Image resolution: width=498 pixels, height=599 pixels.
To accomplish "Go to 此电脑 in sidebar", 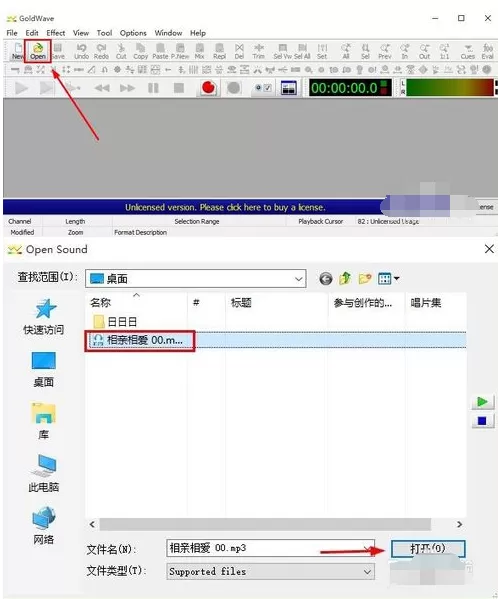I will click(x=44, y=473).
